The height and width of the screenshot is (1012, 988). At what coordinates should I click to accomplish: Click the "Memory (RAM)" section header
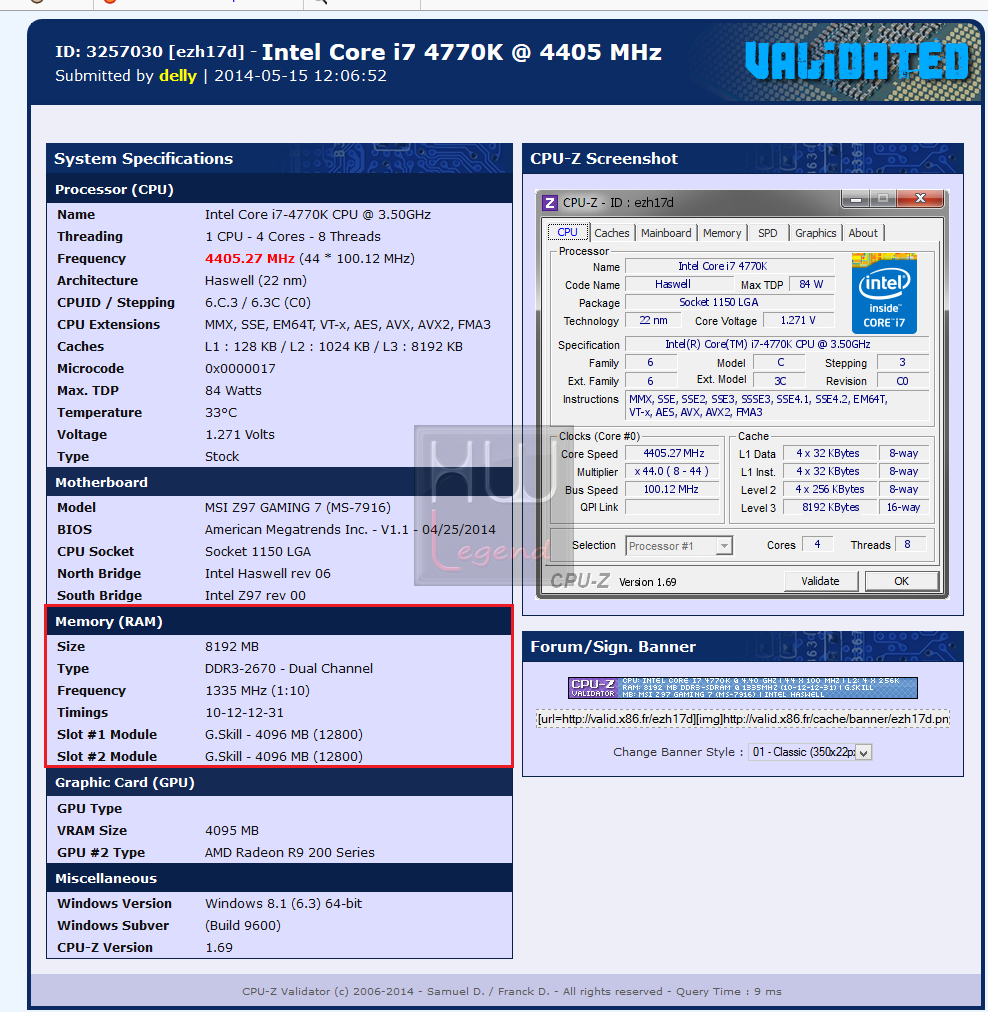coord(279,621)
